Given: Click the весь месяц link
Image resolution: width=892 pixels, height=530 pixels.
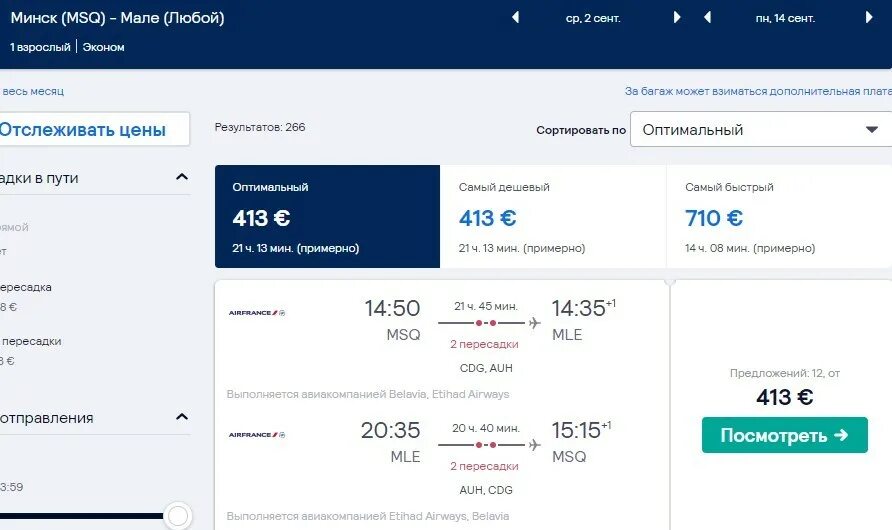Looking at the screenshot, I should 32,91.
